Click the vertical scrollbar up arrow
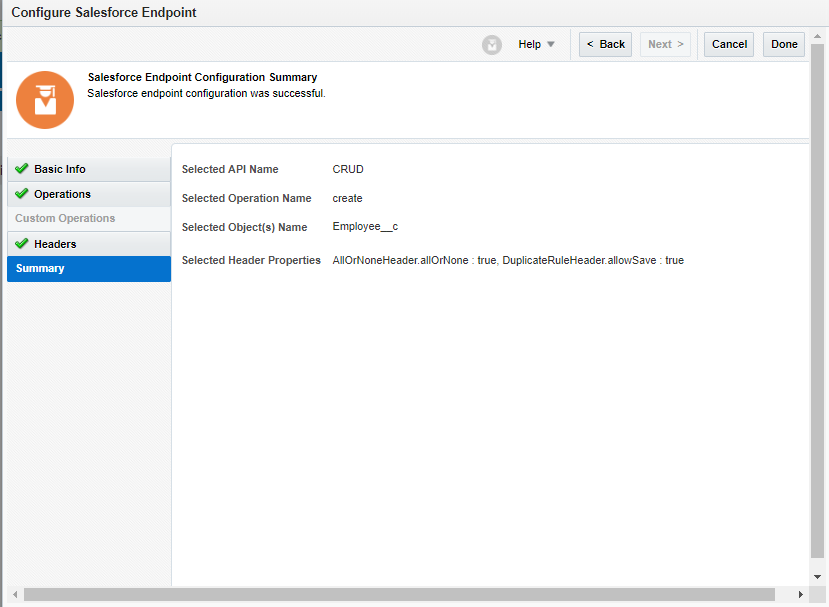This screenshot has width=829, height=607. (x=817, y=36)
